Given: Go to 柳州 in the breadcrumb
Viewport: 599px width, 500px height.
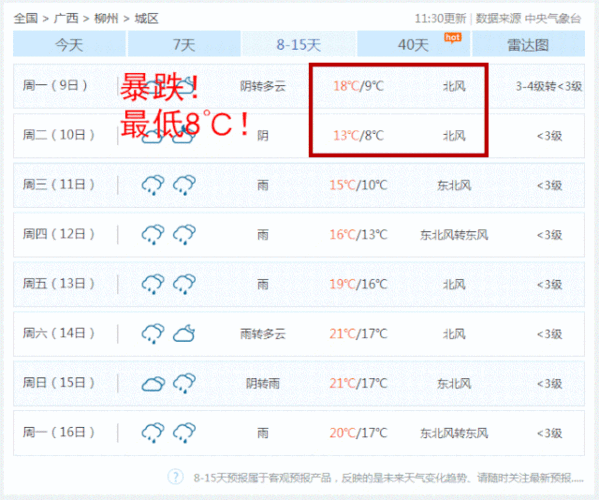Looking at the screenshot, I should (106, 18).
